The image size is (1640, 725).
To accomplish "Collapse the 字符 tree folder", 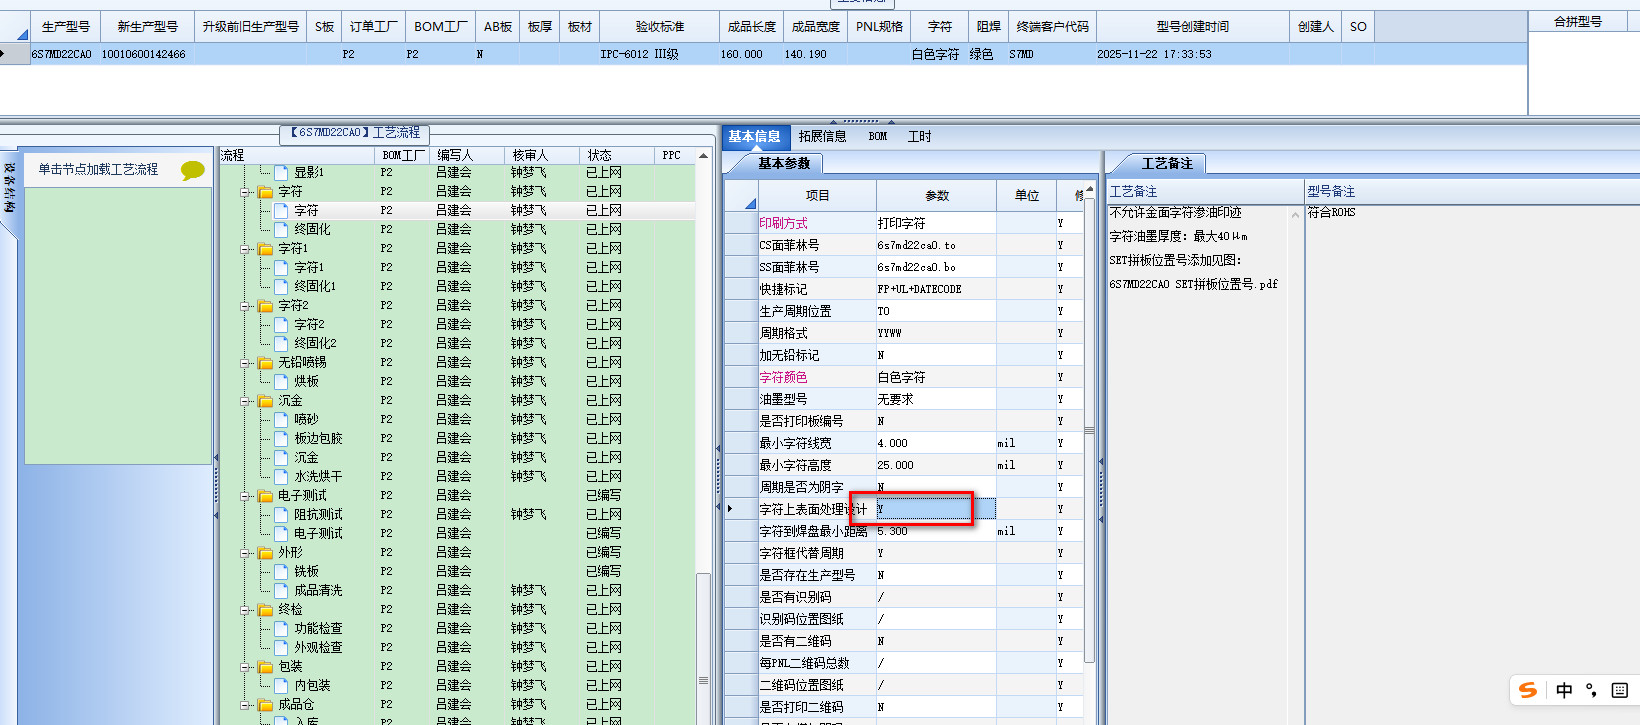I will [x=245, y=192].
